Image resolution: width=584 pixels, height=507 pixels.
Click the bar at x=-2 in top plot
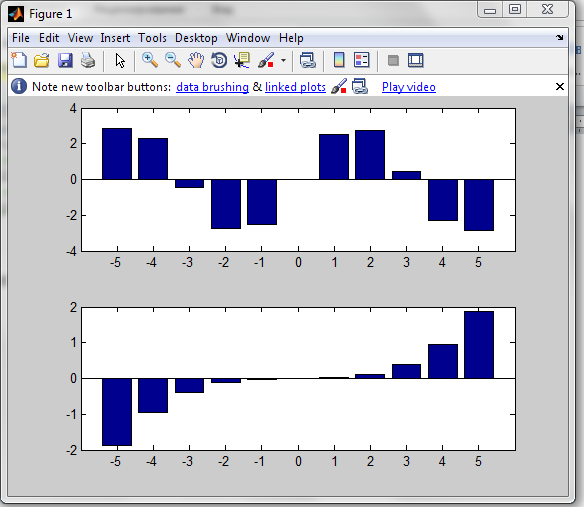tap(226, 204)
